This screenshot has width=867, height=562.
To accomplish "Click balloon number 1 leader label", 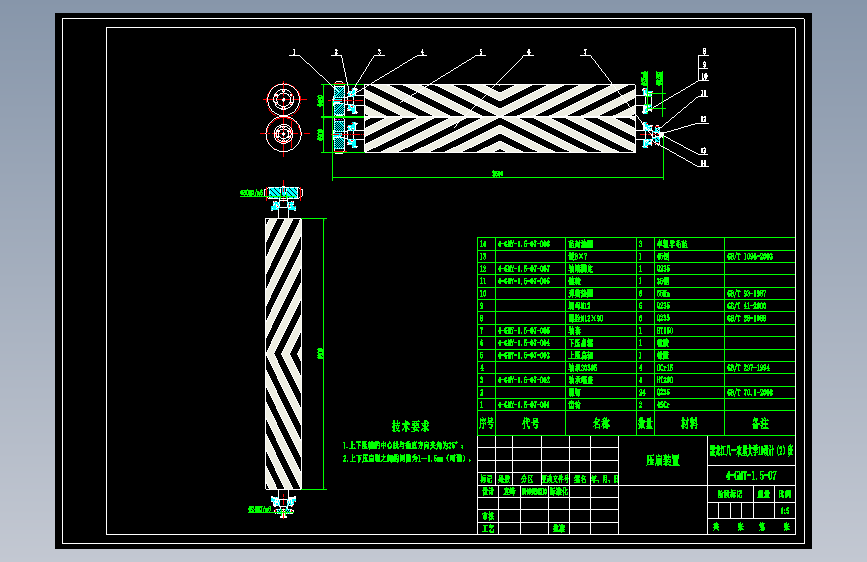I will coord(294,53).
